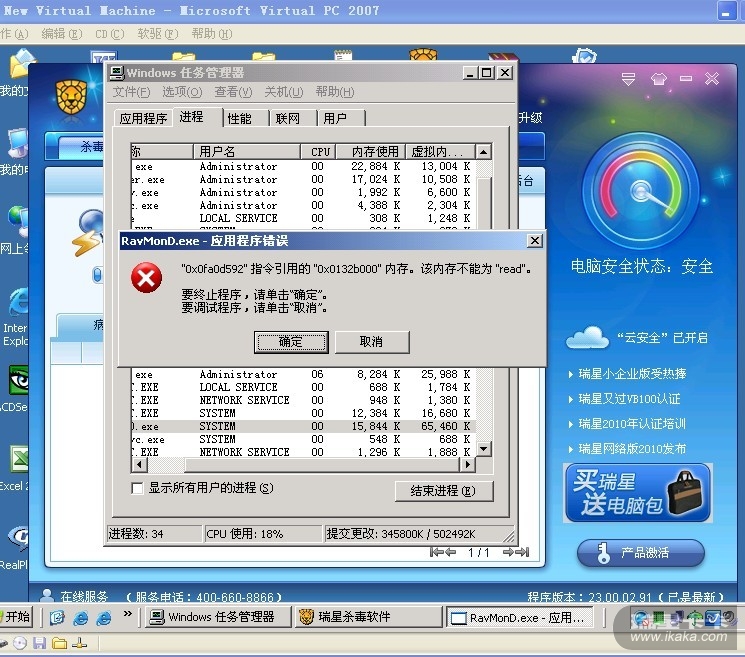
Task: Select the ACDSee eye desktop icon
Action: coord(19,380)
